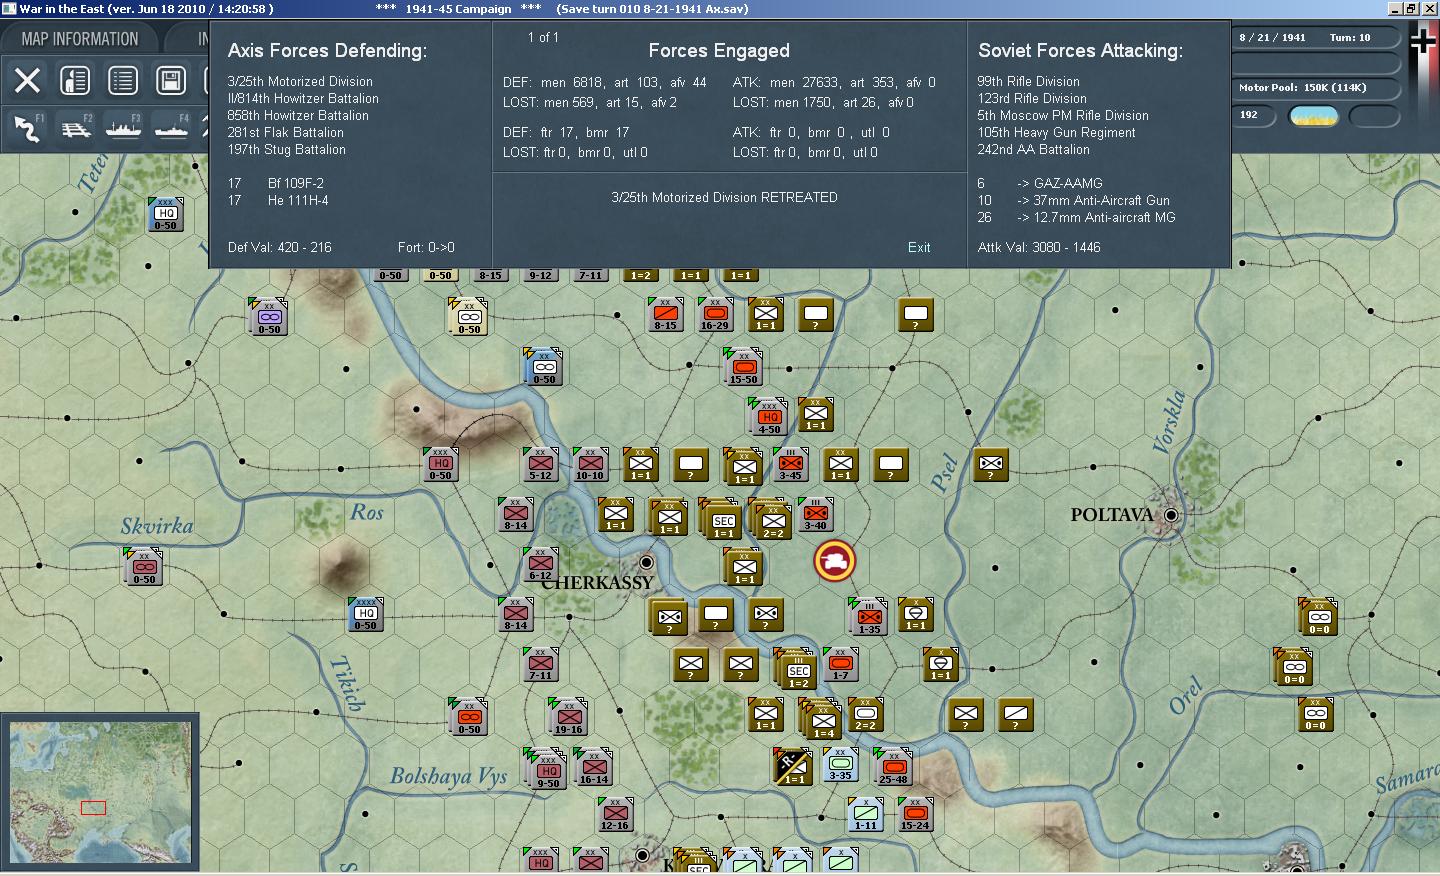The width and height of the screenshot is (1440, 876).
Task: Select the light blue 3-35 counter
Action: click(840, 764)
